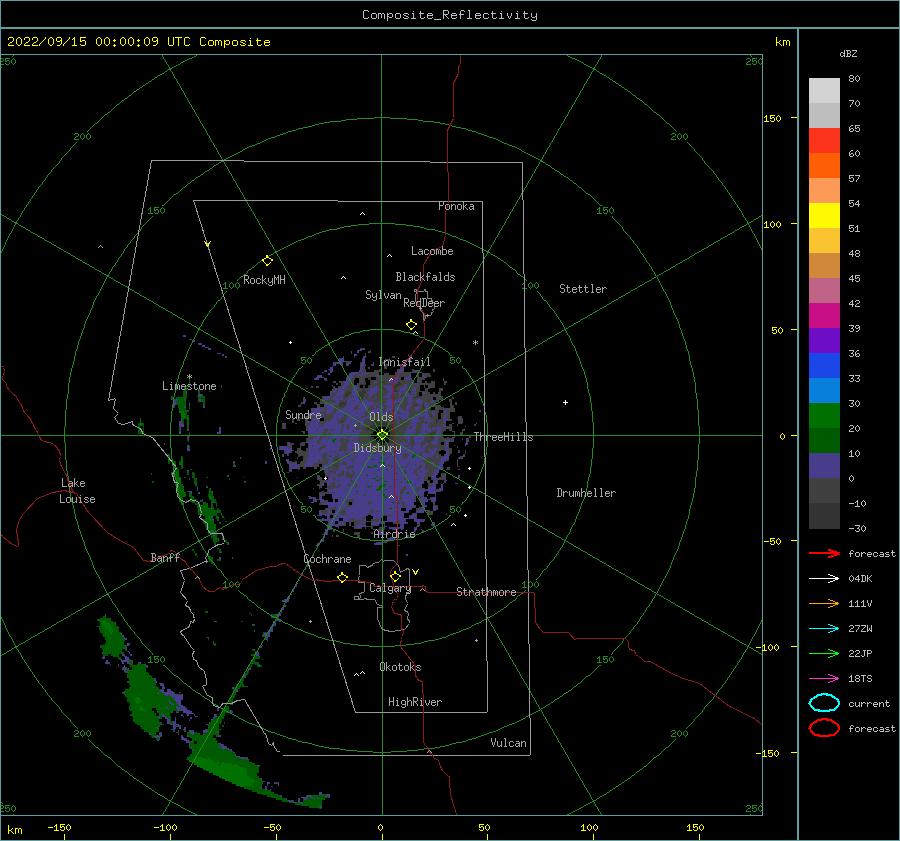Click the magenta 18TS arrow in legend

pyautogui.click(x=824, y=679)
